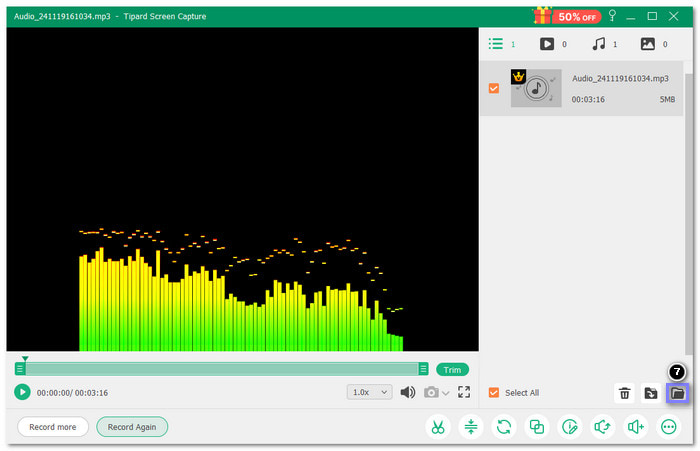Uncheck the Audio_241119161034.mp3 recording checkbox

click(493, 89)
